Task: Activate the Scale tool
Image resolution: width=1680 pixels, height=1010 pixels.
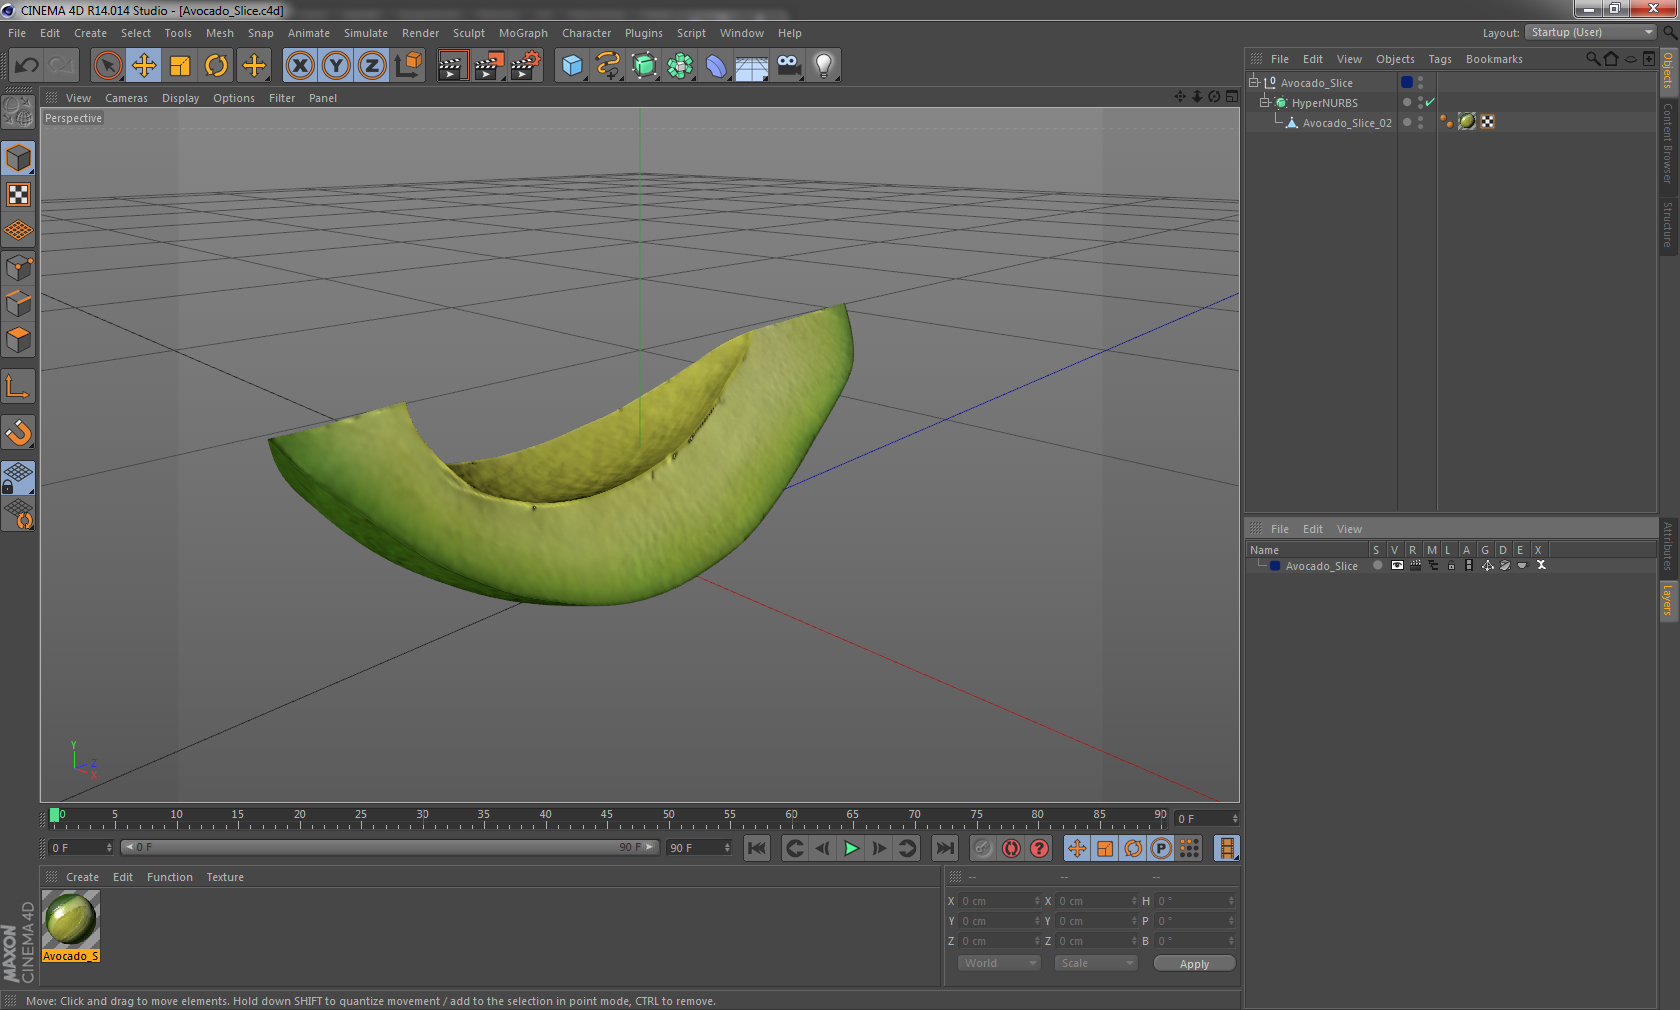Action: click(x=180, y=66)
